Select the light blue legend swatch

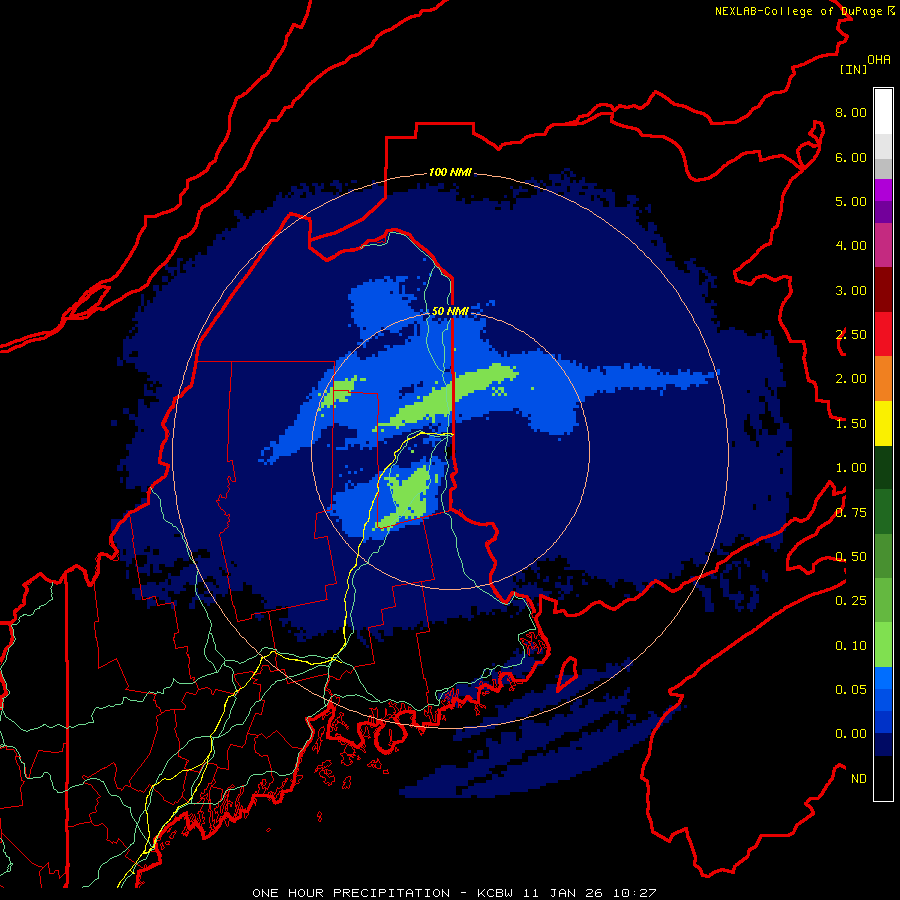coord(883,678)
